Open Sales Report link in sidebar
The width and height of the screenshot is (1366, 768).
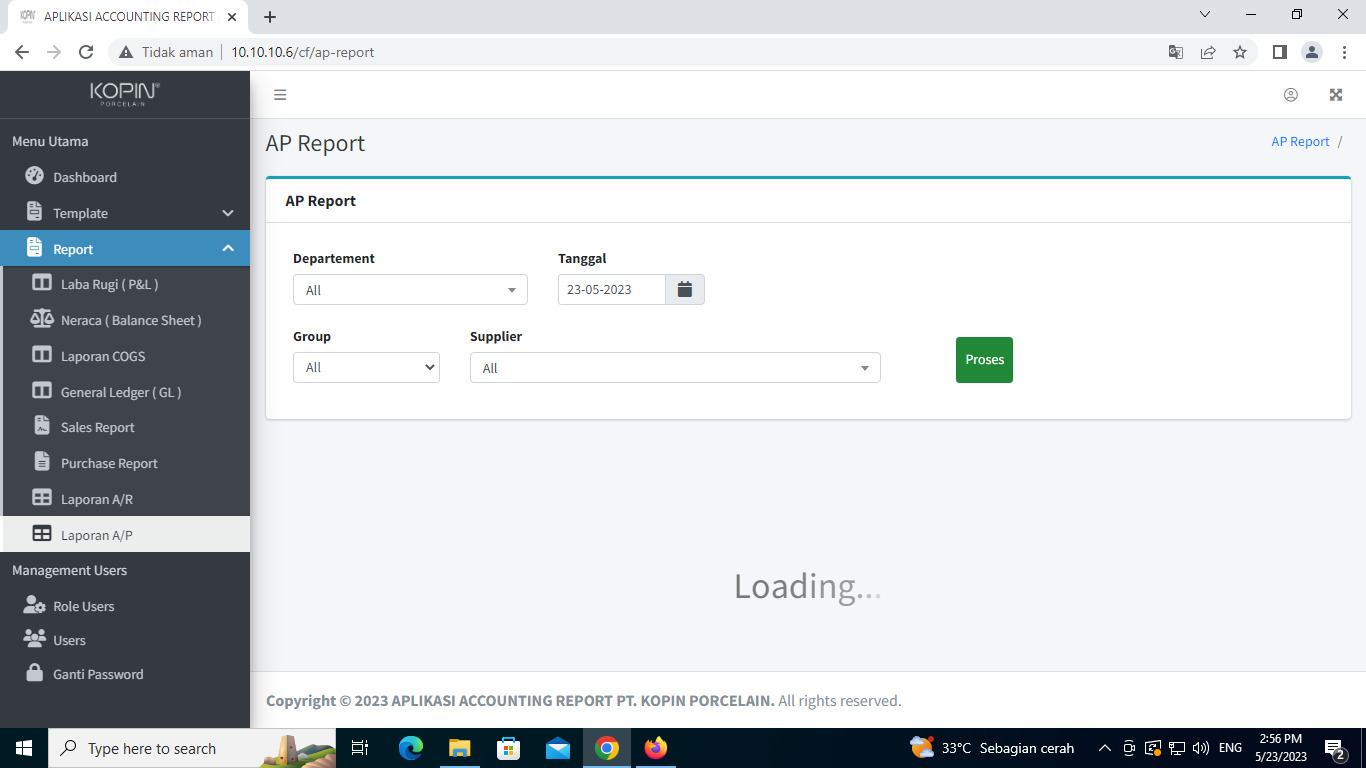click(x=125, y=427)
